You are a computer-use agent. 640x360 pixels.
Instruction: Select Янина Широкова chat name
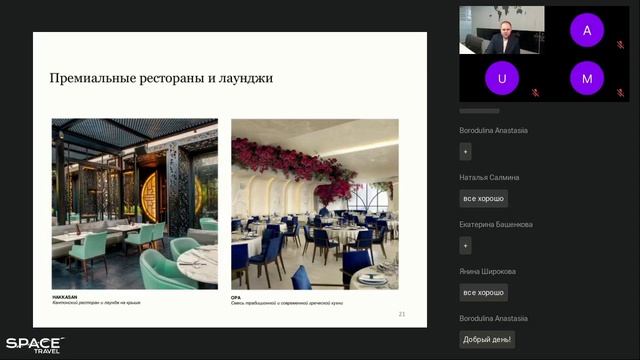(487, 271)
